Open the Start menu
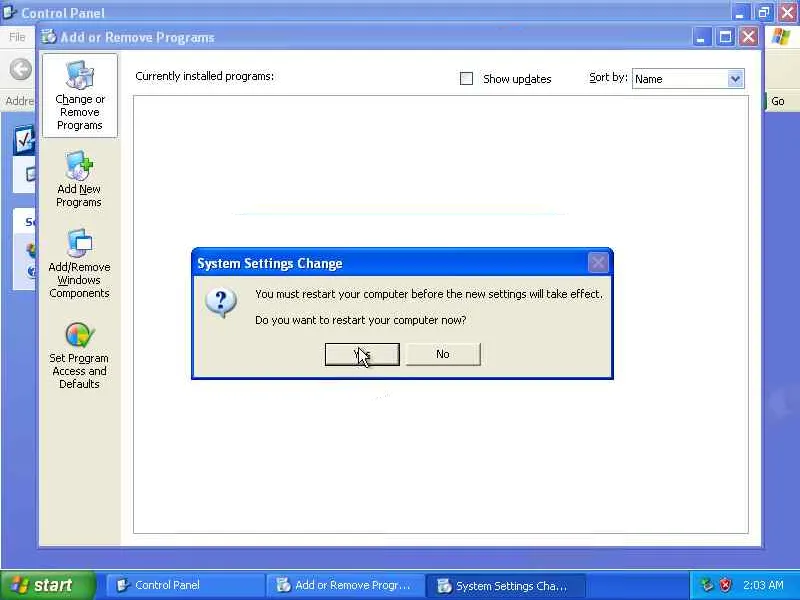Image resolution: width=800 pixels, height=600 pixels. [x=48, y=585]
